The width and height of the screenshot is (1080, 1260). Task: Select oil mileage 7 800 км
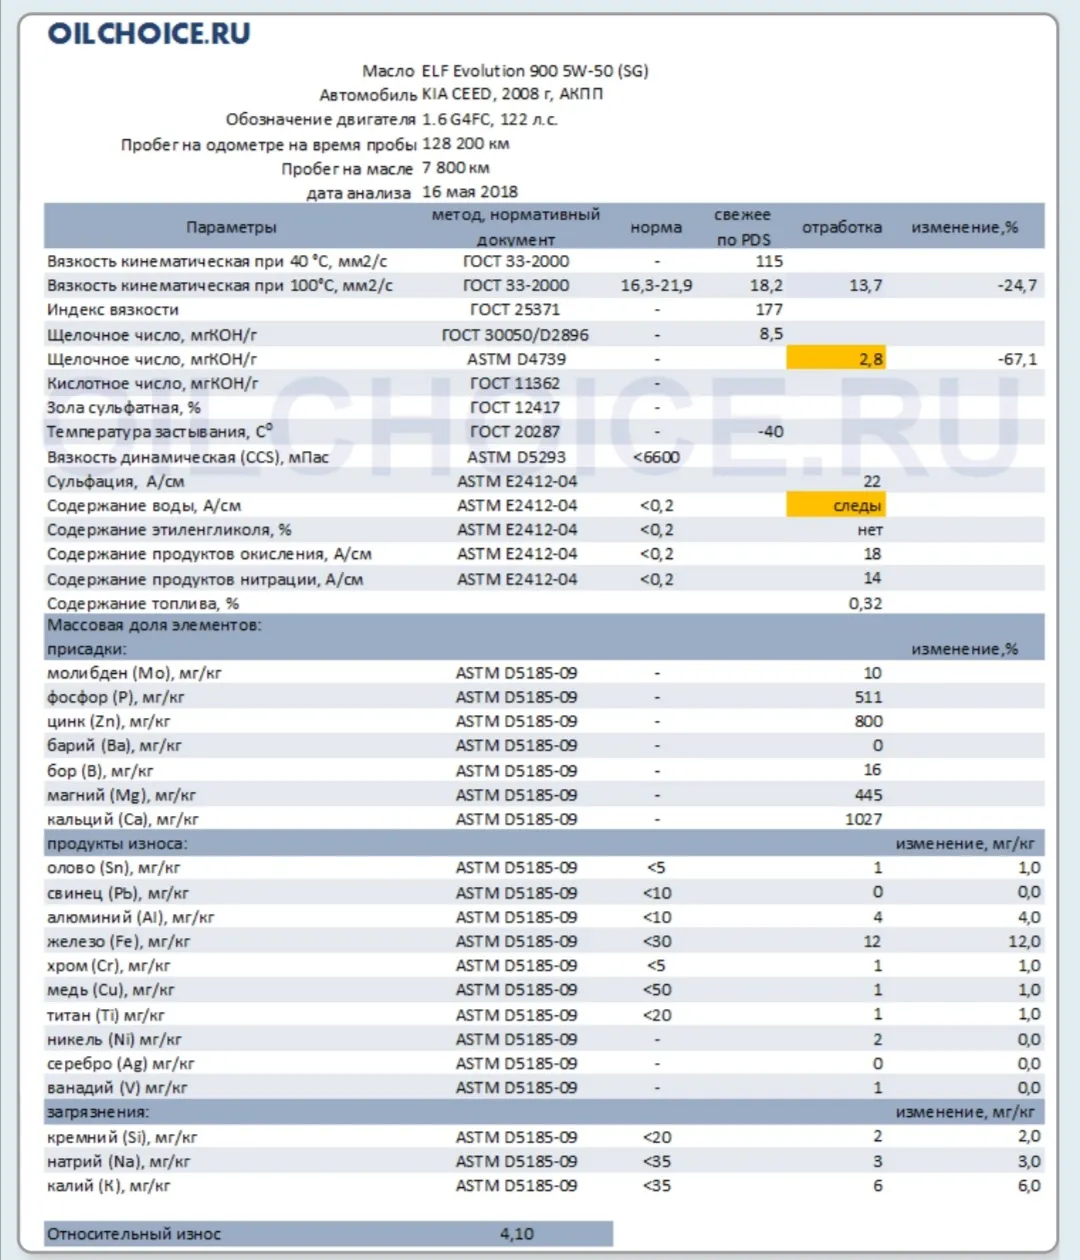[x=456, y=167]
